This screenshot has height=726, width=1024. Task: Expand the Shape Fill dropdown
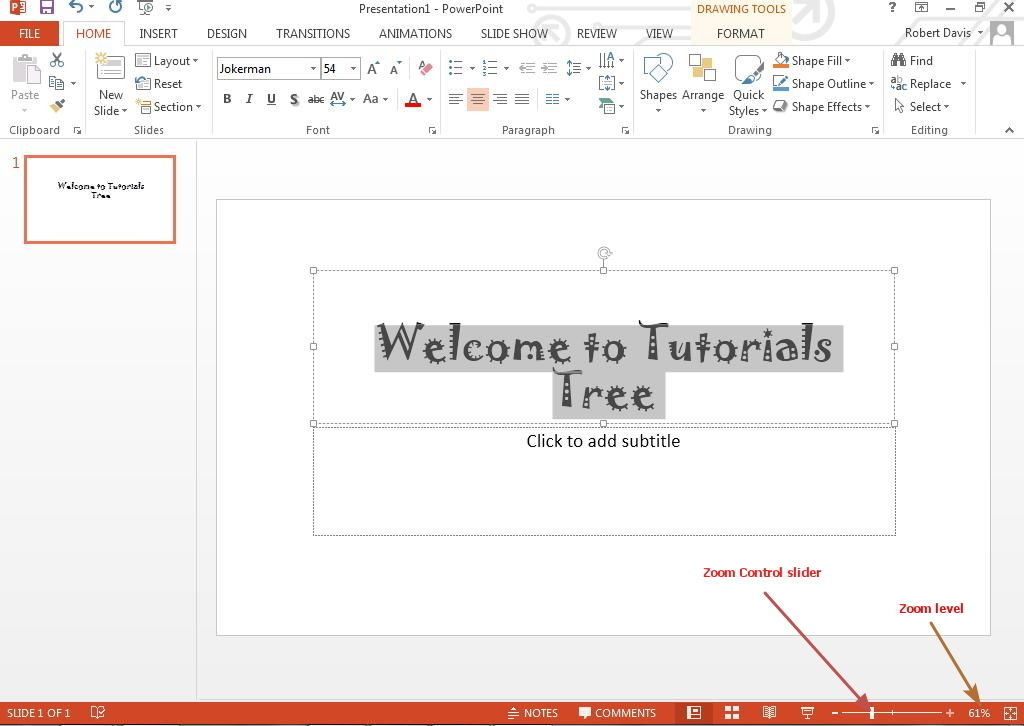tap(847, 61)
